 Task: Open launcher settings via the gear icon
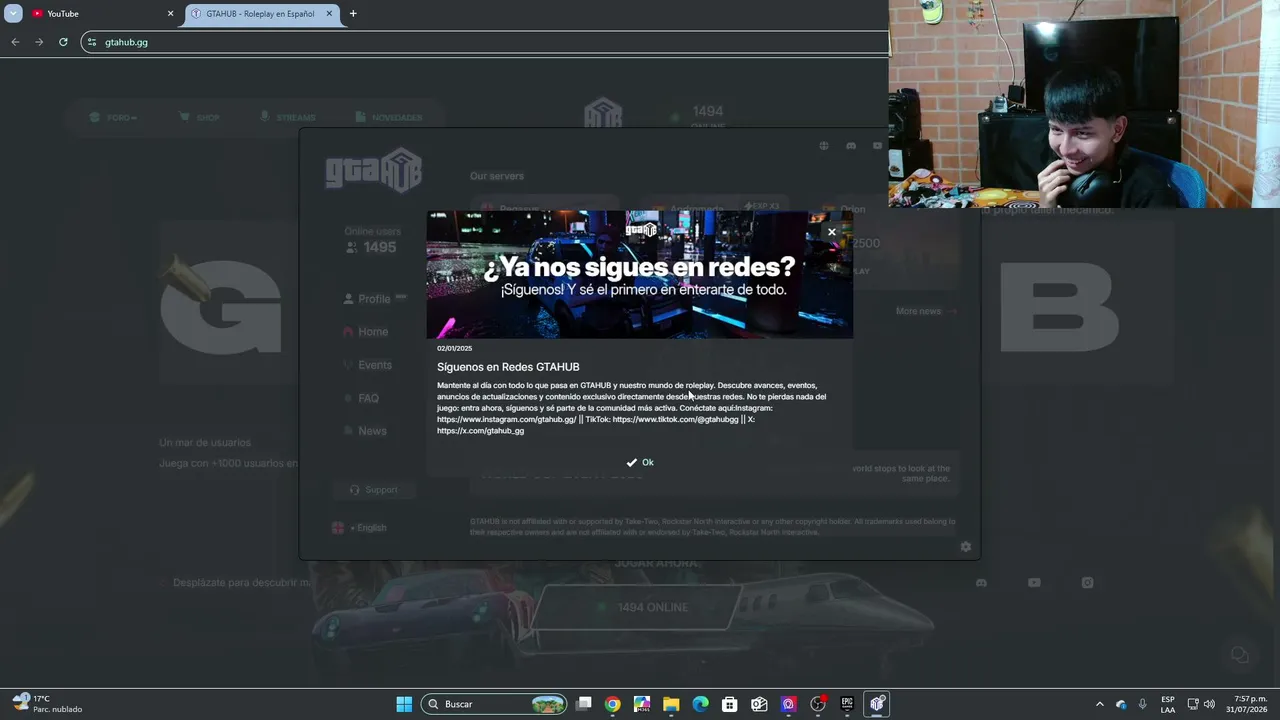[x=965, y=547]
